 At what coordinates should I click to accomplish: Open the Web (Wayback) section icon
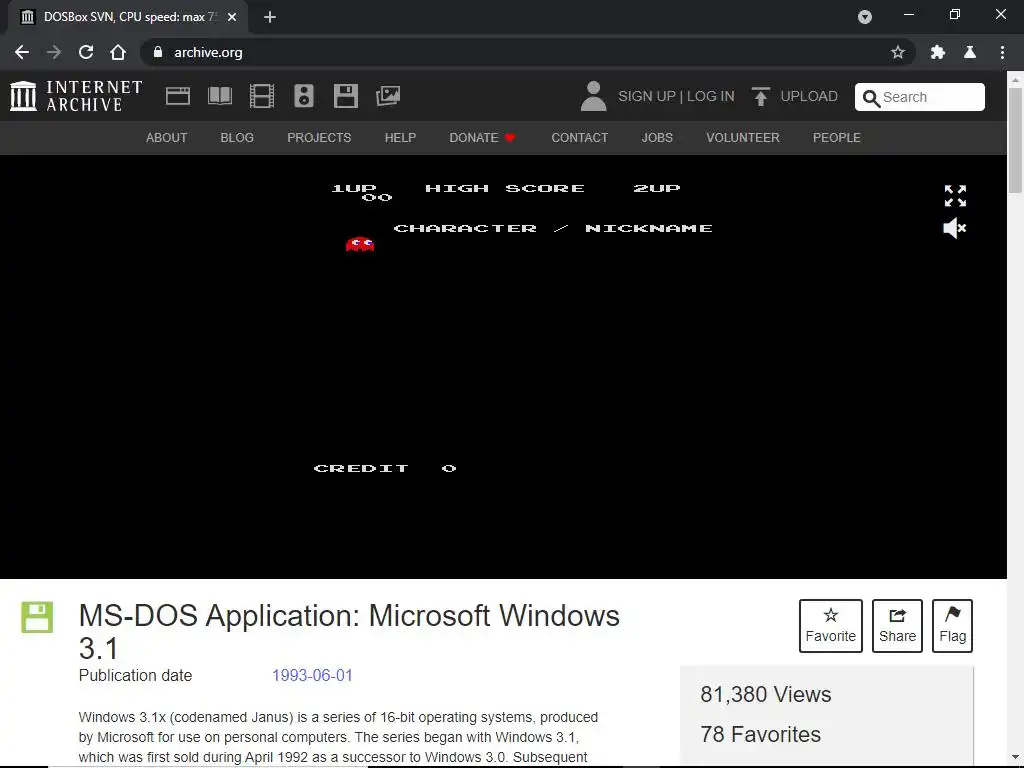(178, 96)
